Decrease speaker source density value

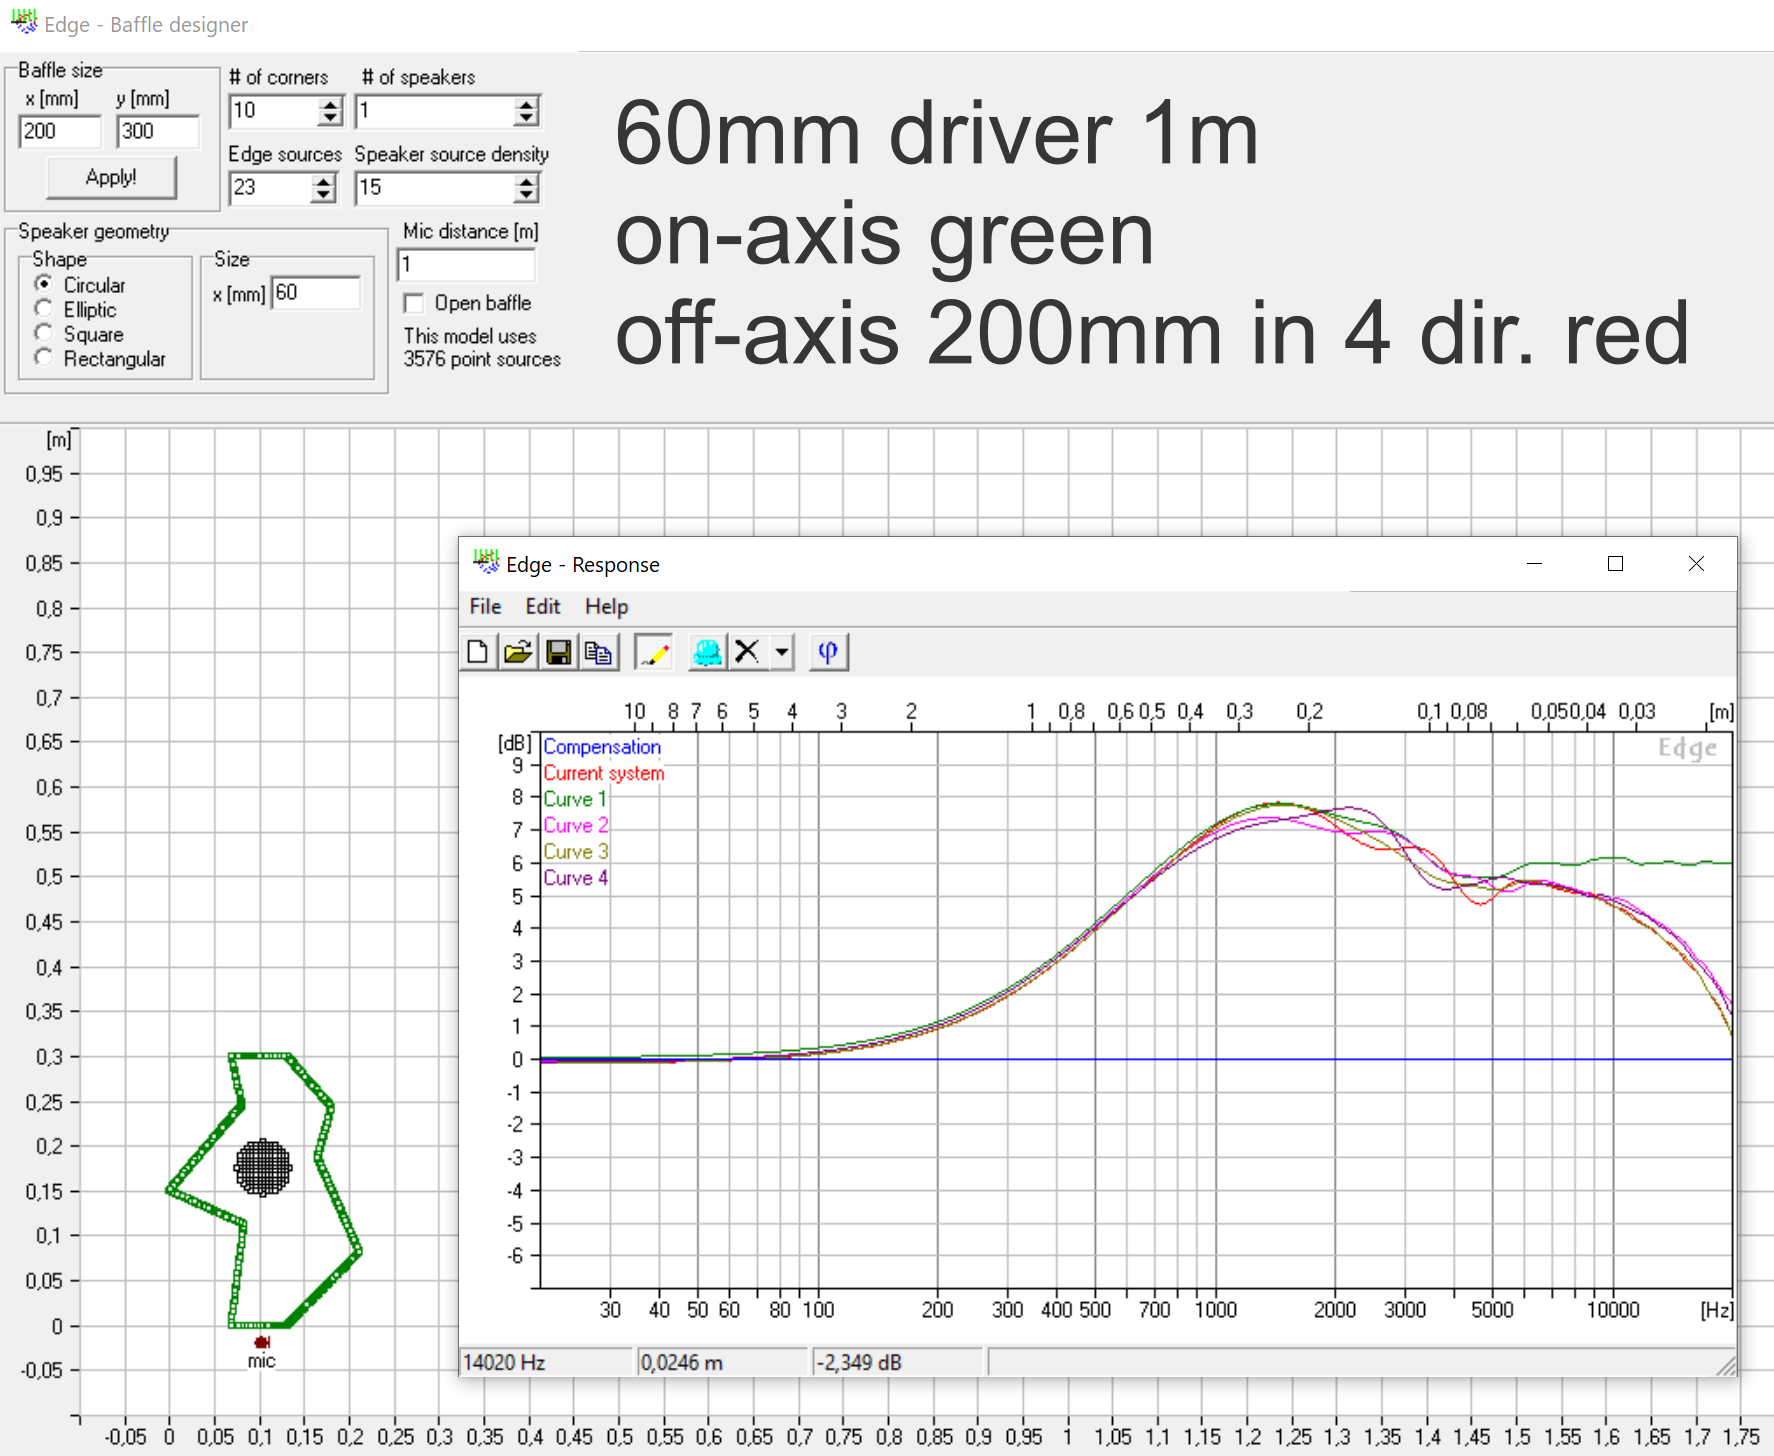pos(526,195)
